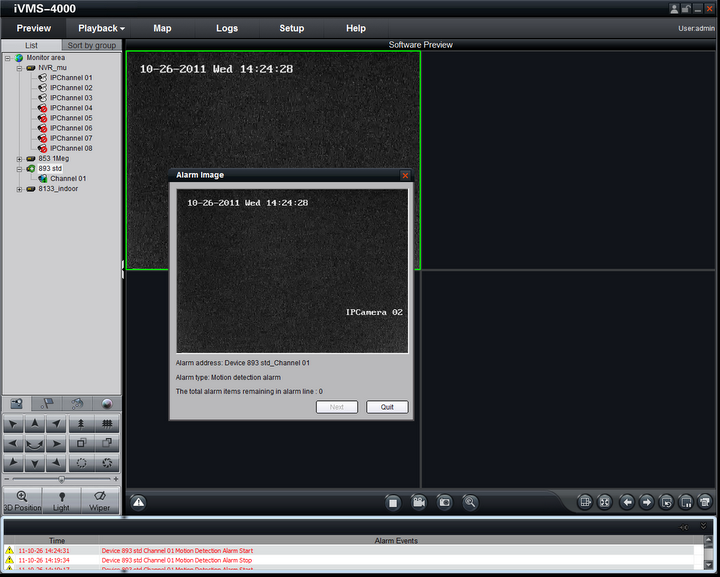Screen dimensions: 720x577
Task: Select Channel 01 under 893 std
Action: [68, 179]
